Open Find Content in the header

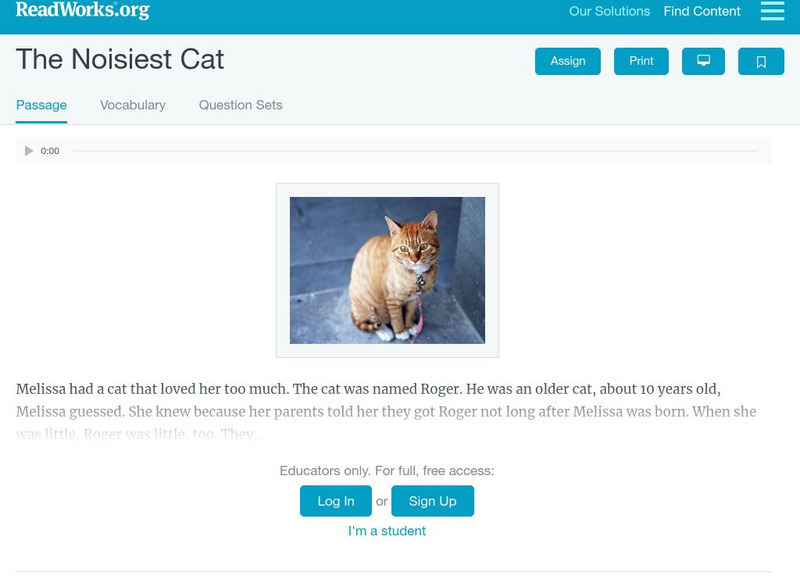pyautogui.click(x=702, y=12)
